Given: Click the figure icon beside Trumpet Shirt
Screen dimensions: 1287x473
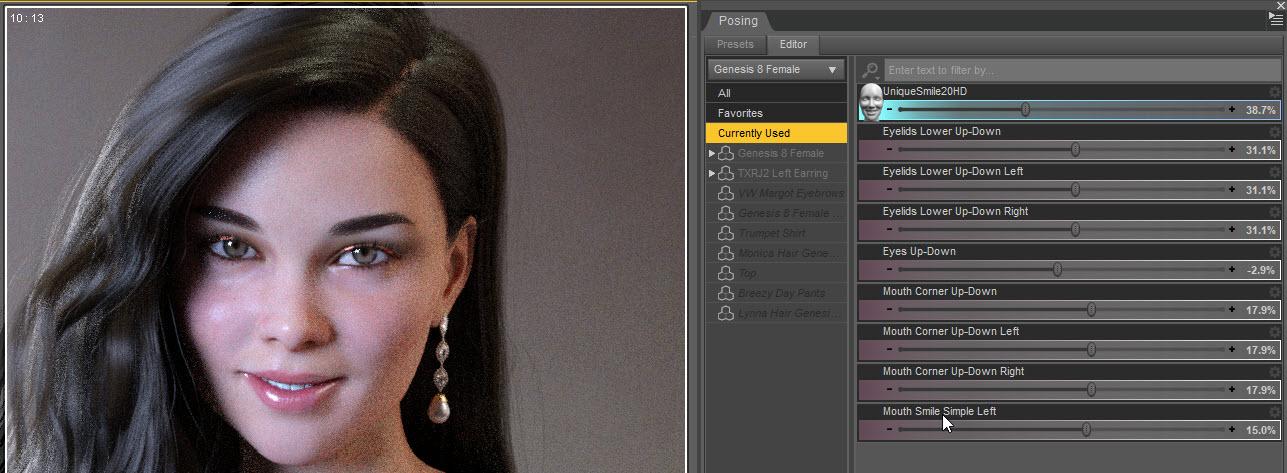Looking at the screenshot, I should point(726,233).
